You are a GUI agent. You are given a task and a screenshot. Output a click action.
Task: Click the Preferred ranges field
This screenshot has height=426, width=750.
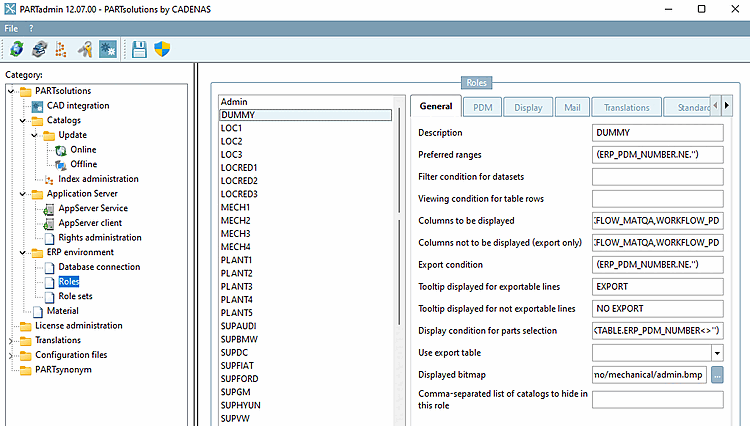[x=658, y=155]
